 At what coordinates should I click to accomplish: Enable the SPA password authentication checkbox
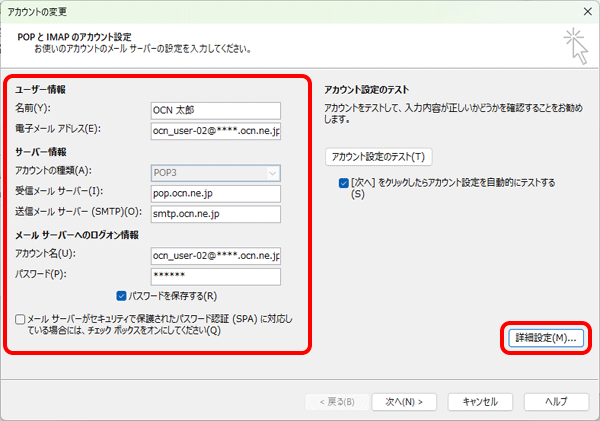21,320
